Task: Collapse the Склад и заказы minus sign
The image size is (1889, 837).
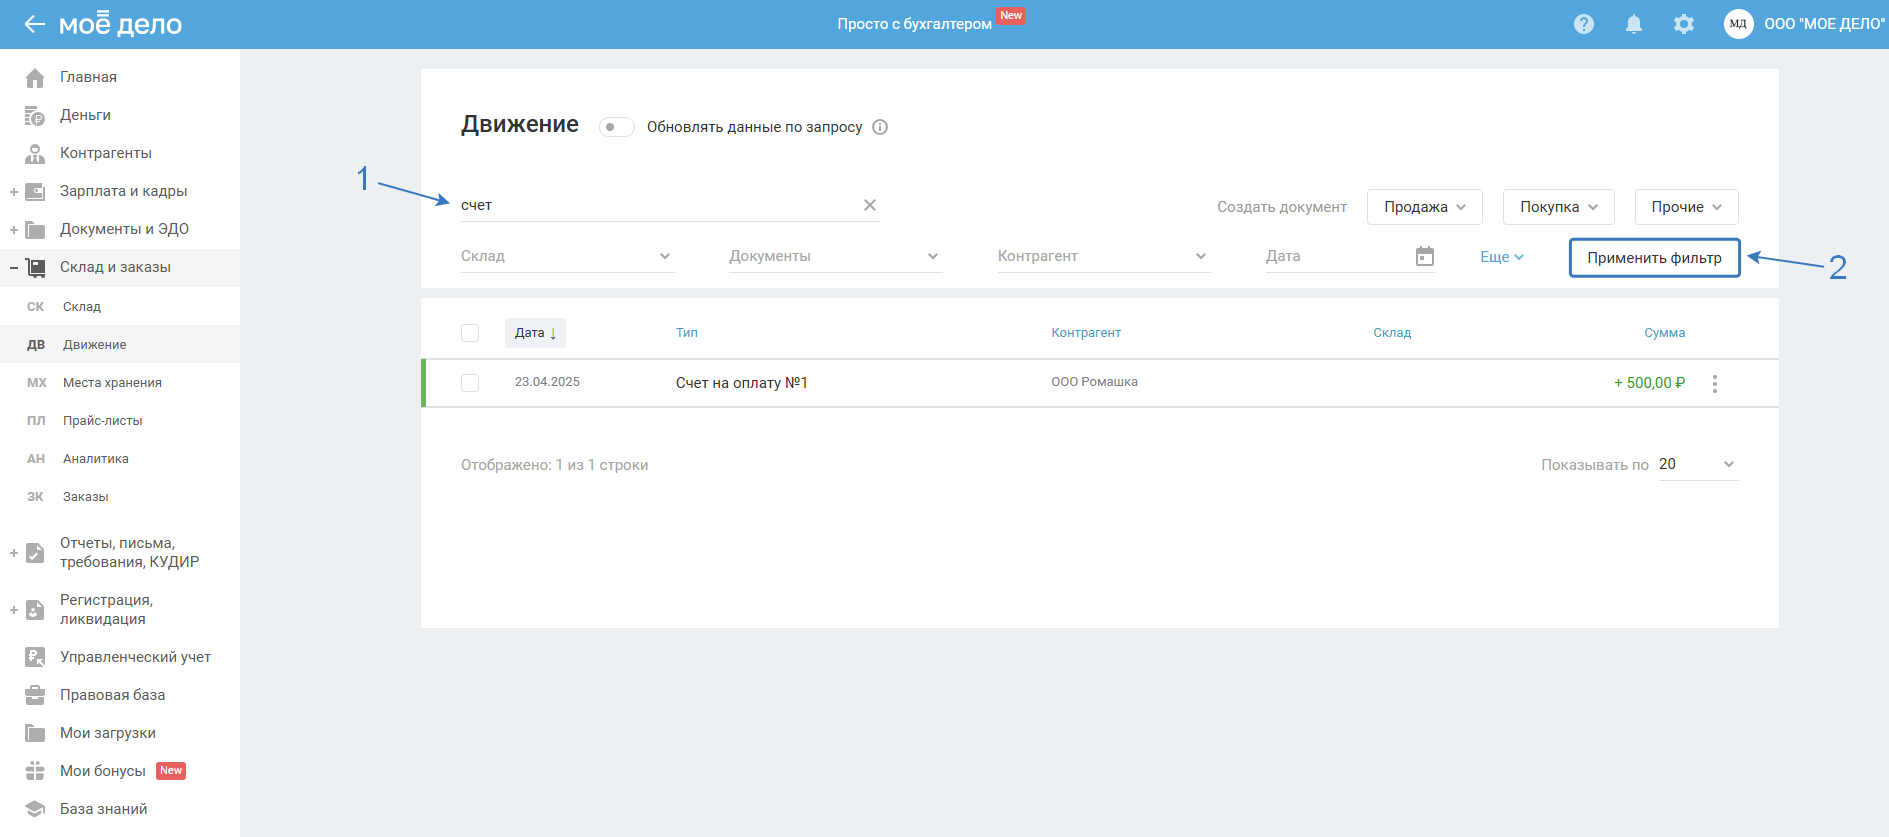Action: (14, 267)
